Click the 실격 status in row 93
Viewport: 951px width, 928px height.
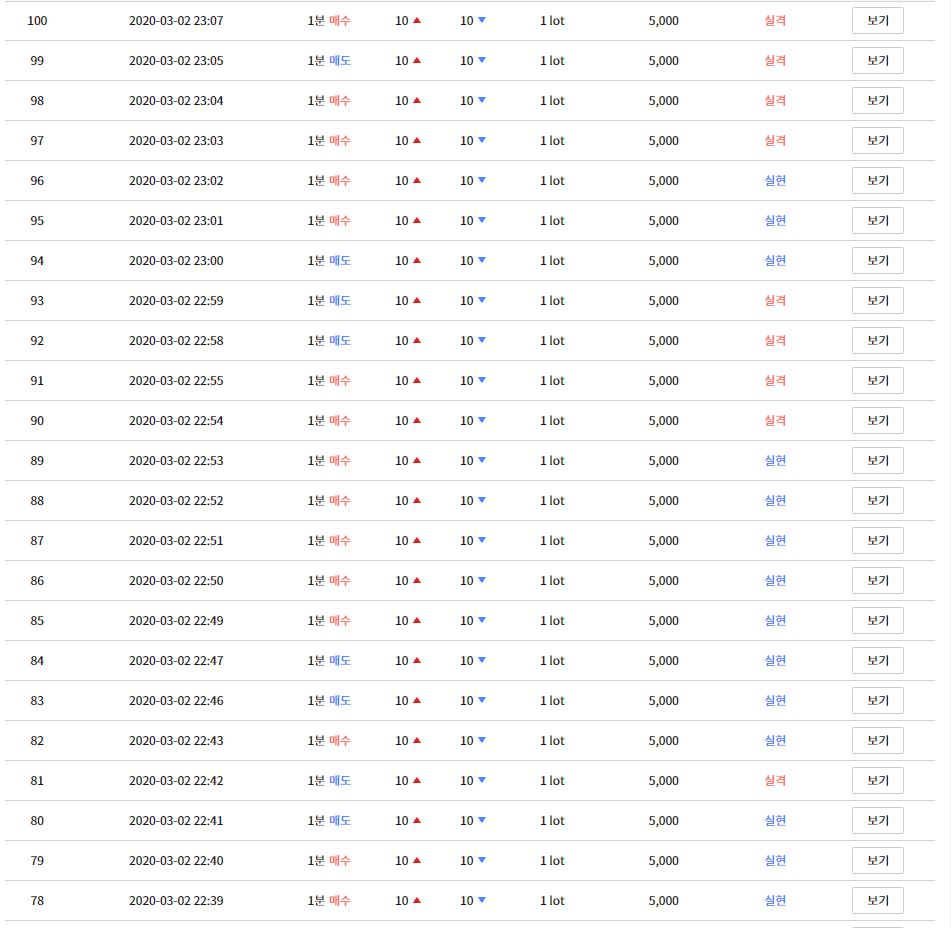(775, 301)
